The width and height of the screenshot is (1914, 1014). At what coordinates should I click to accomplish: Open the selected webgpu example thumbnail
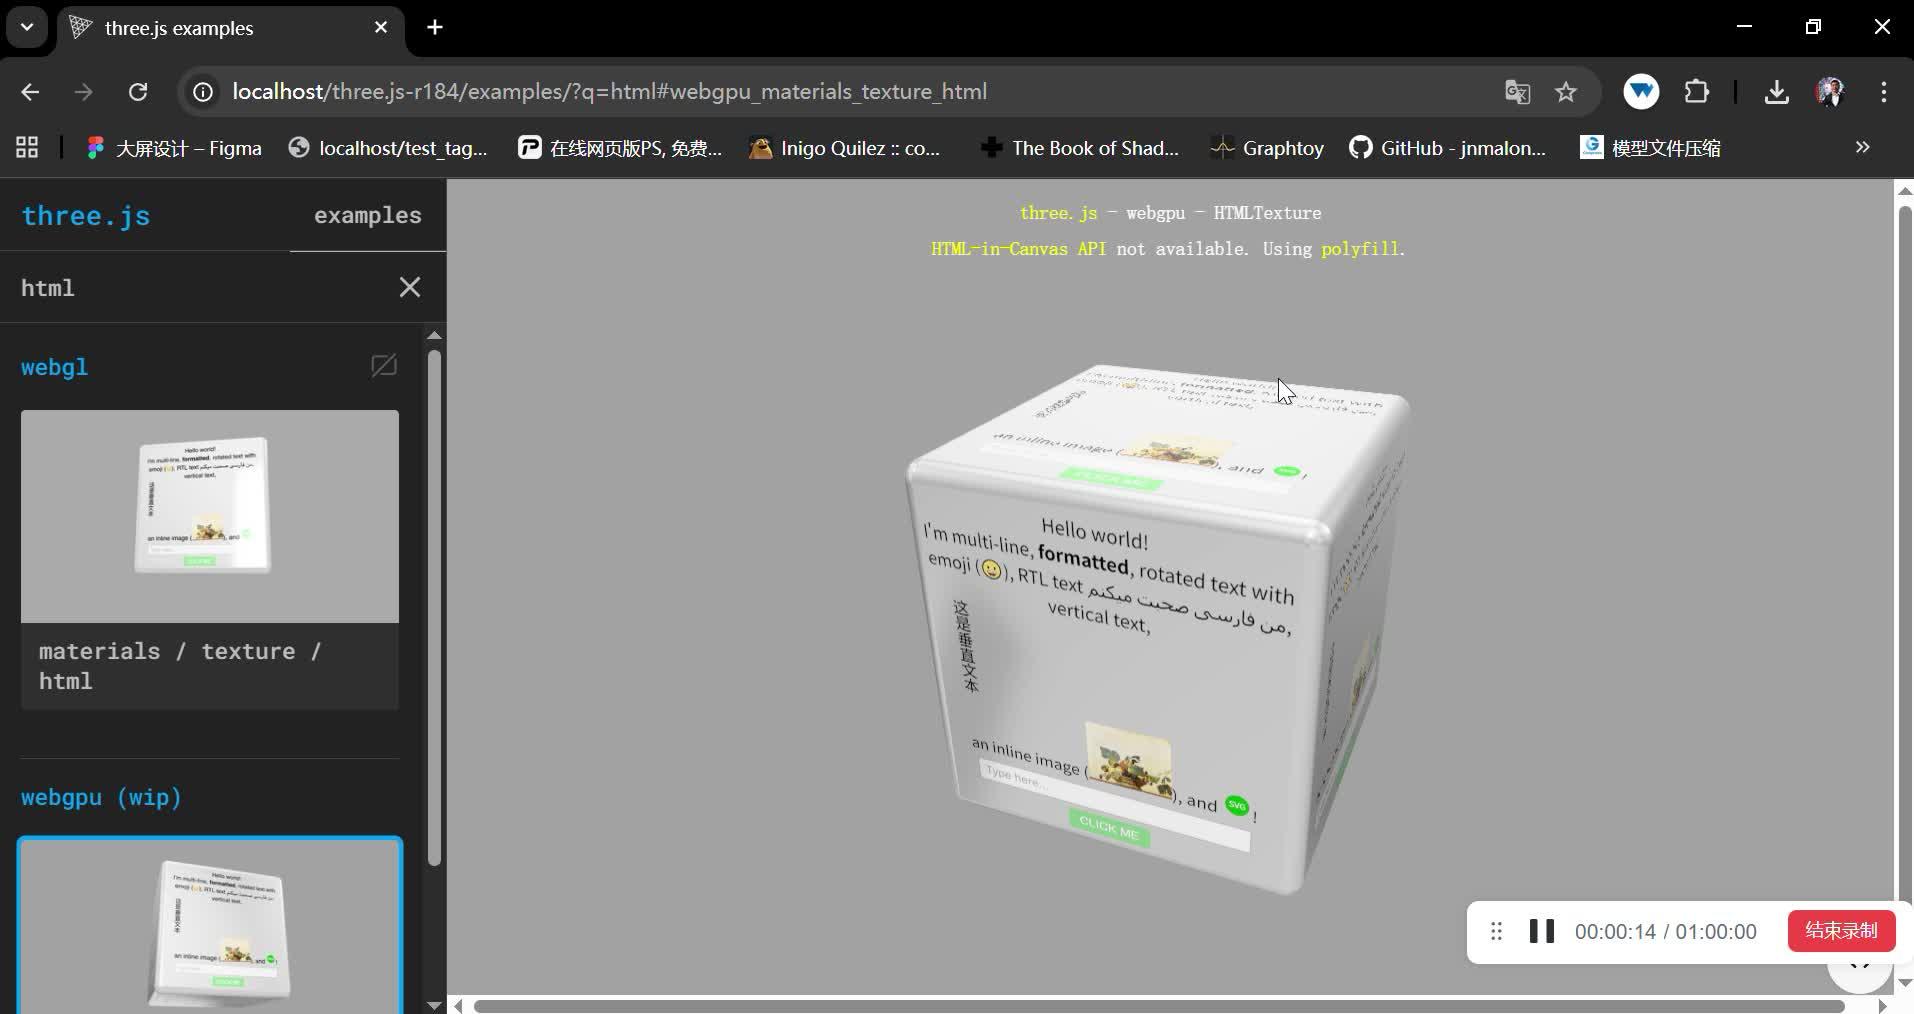click(210, 925)
